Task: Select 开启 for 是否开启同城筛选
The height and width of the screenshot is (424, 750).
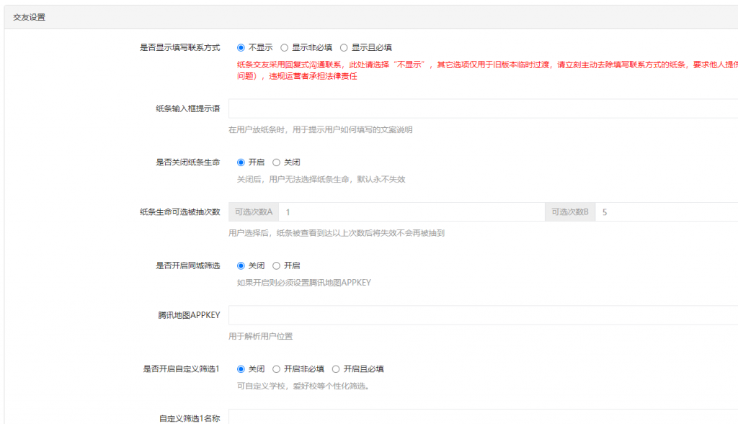Action: tap(276, 266)
